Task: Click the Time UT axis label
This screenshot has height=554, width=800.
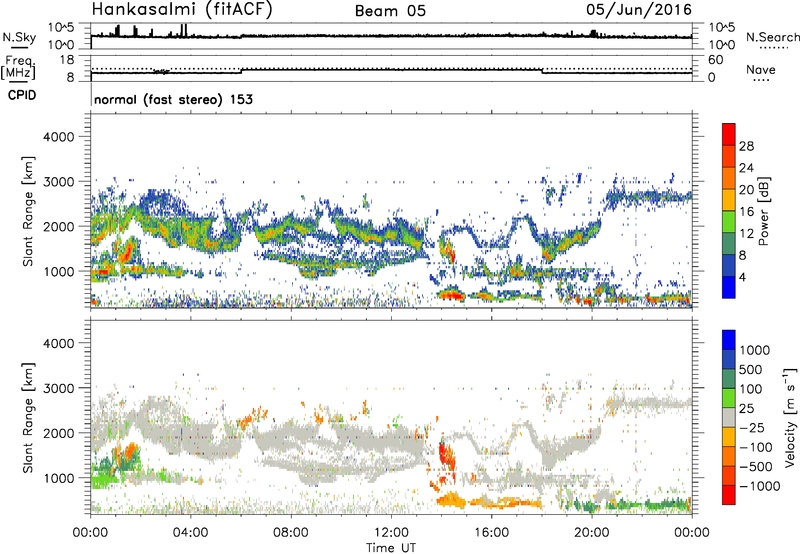Action: coord(391,547)
